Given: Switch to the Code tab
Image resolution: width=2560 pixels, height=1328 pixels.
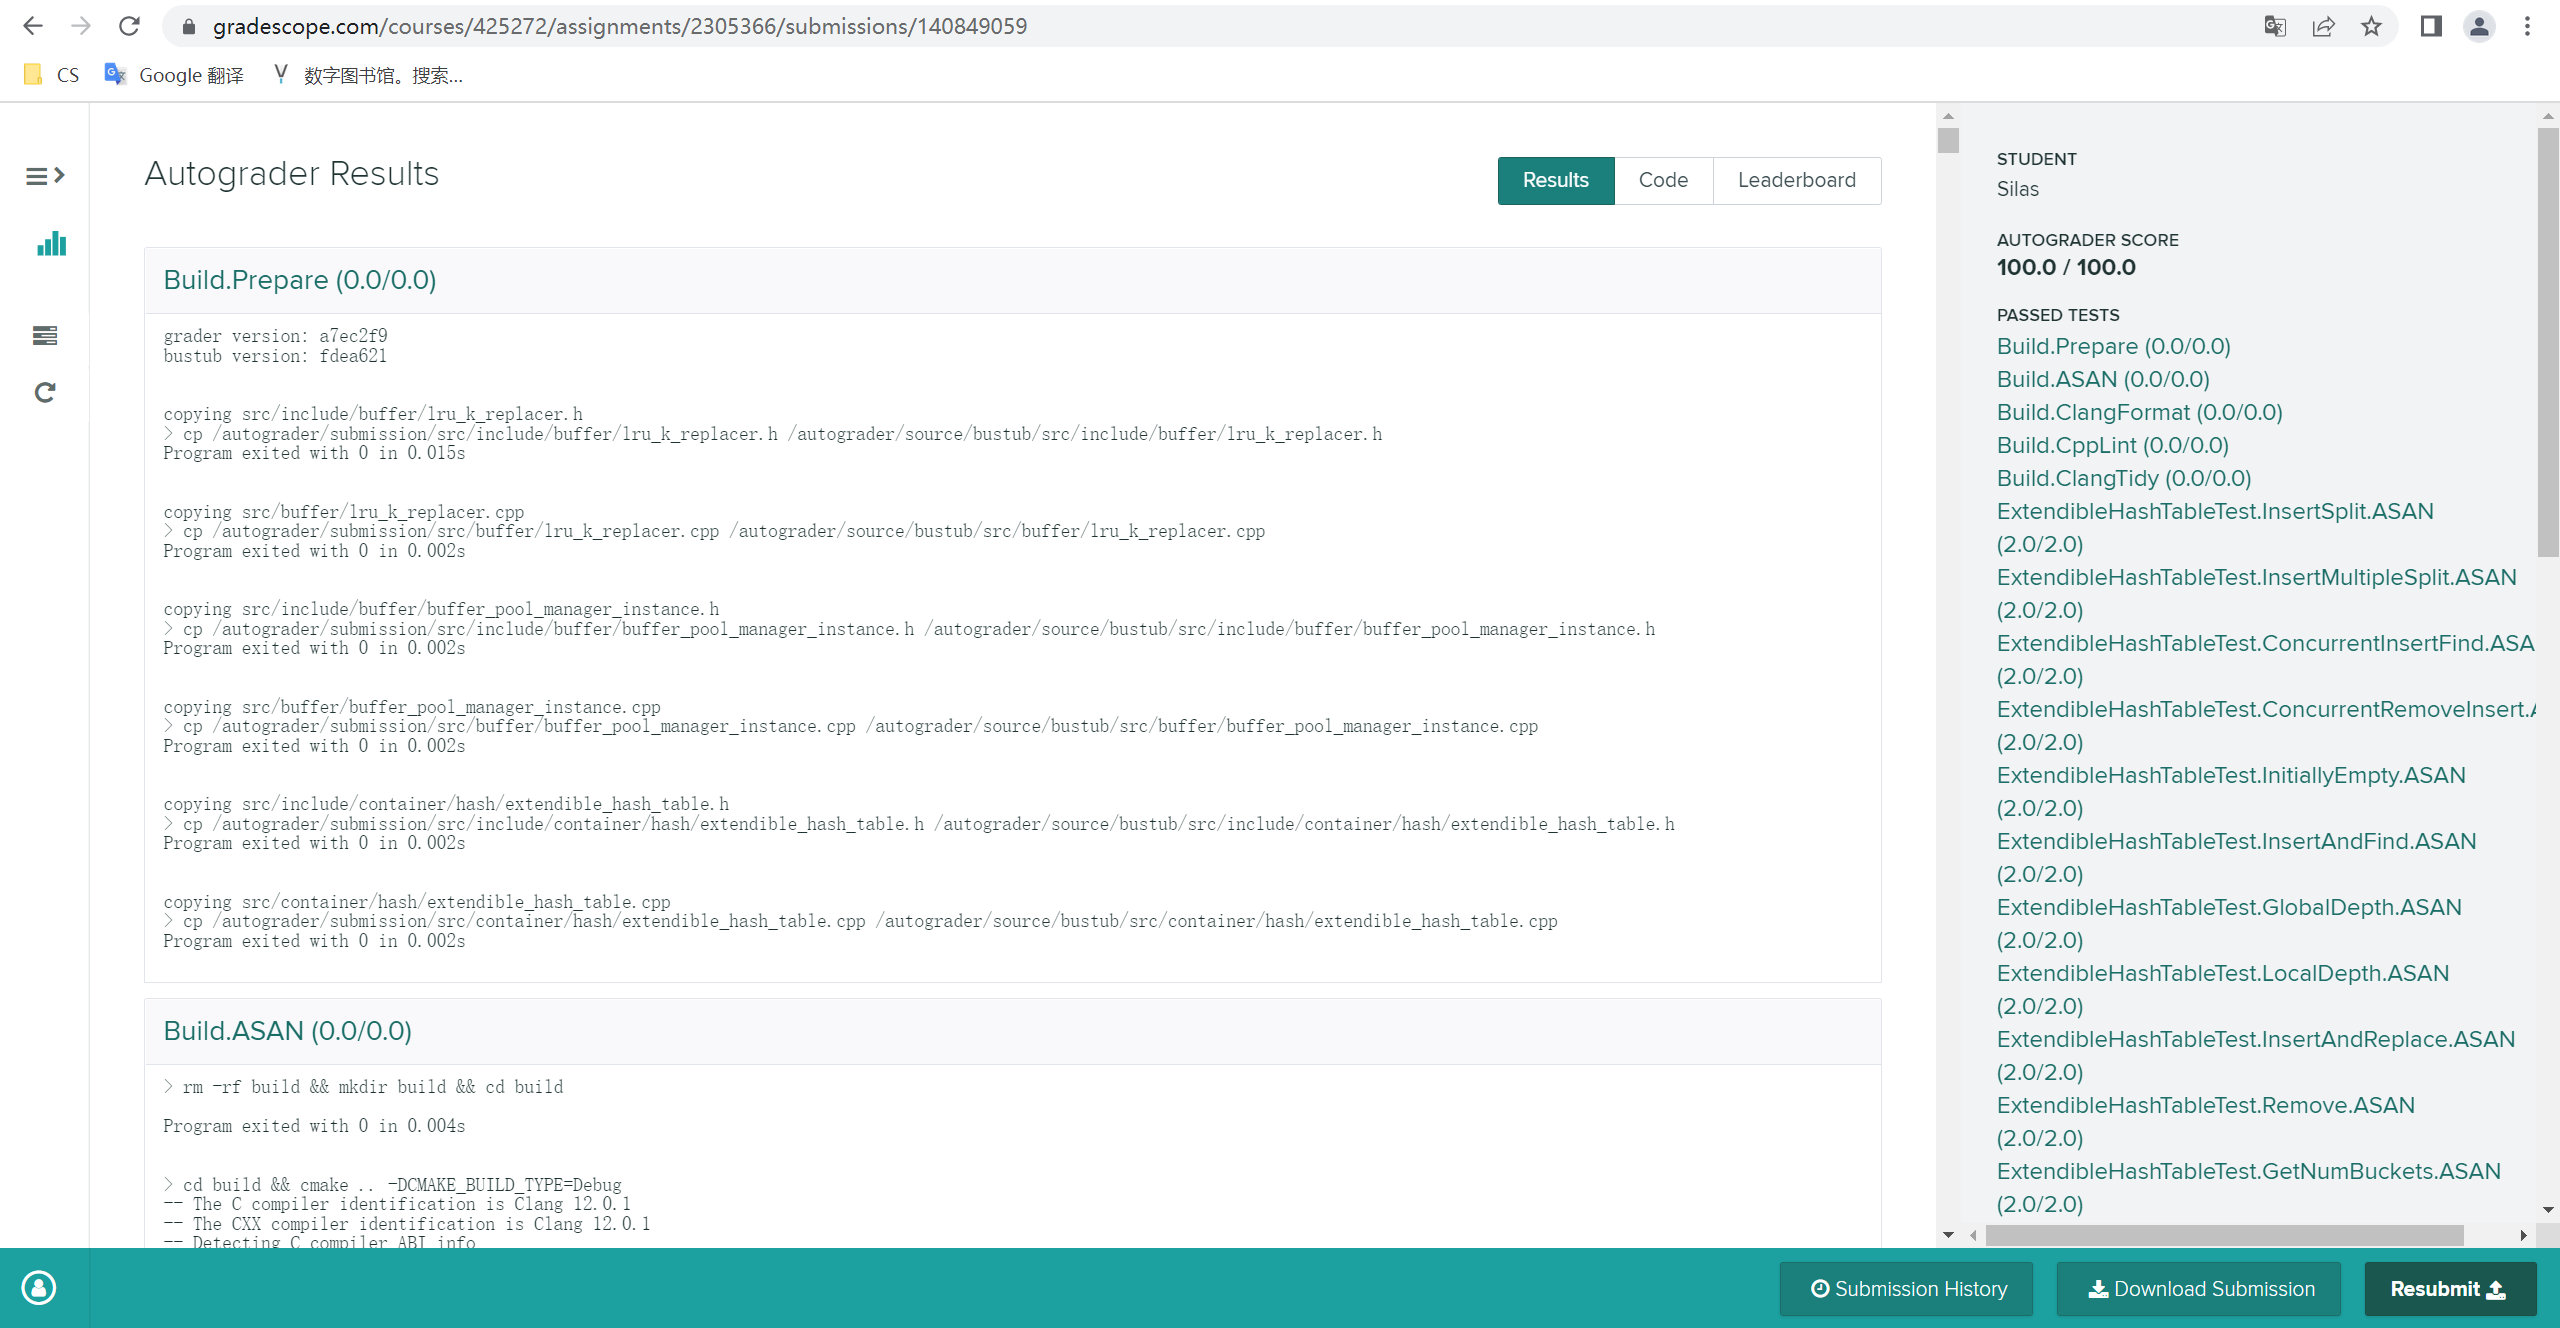Looking at the screenshot, I should click(1662, 180).
